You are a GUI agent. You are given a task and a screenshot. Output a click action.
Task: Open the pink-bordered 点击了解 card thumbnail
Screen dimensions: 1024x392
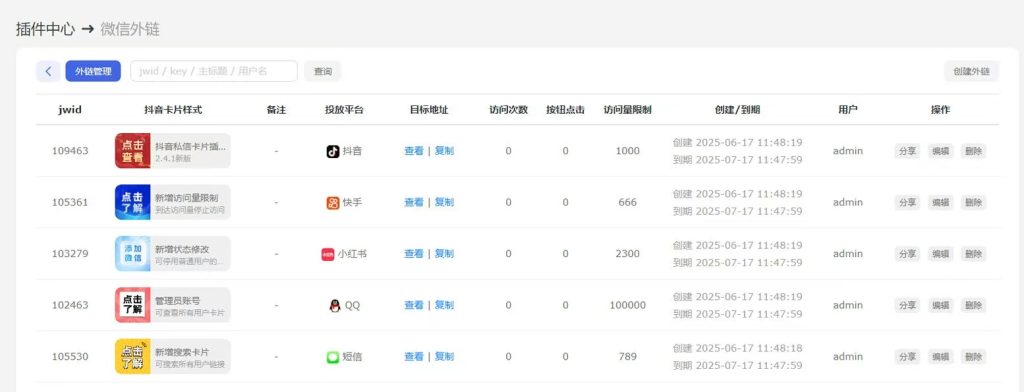coord(133,305)
